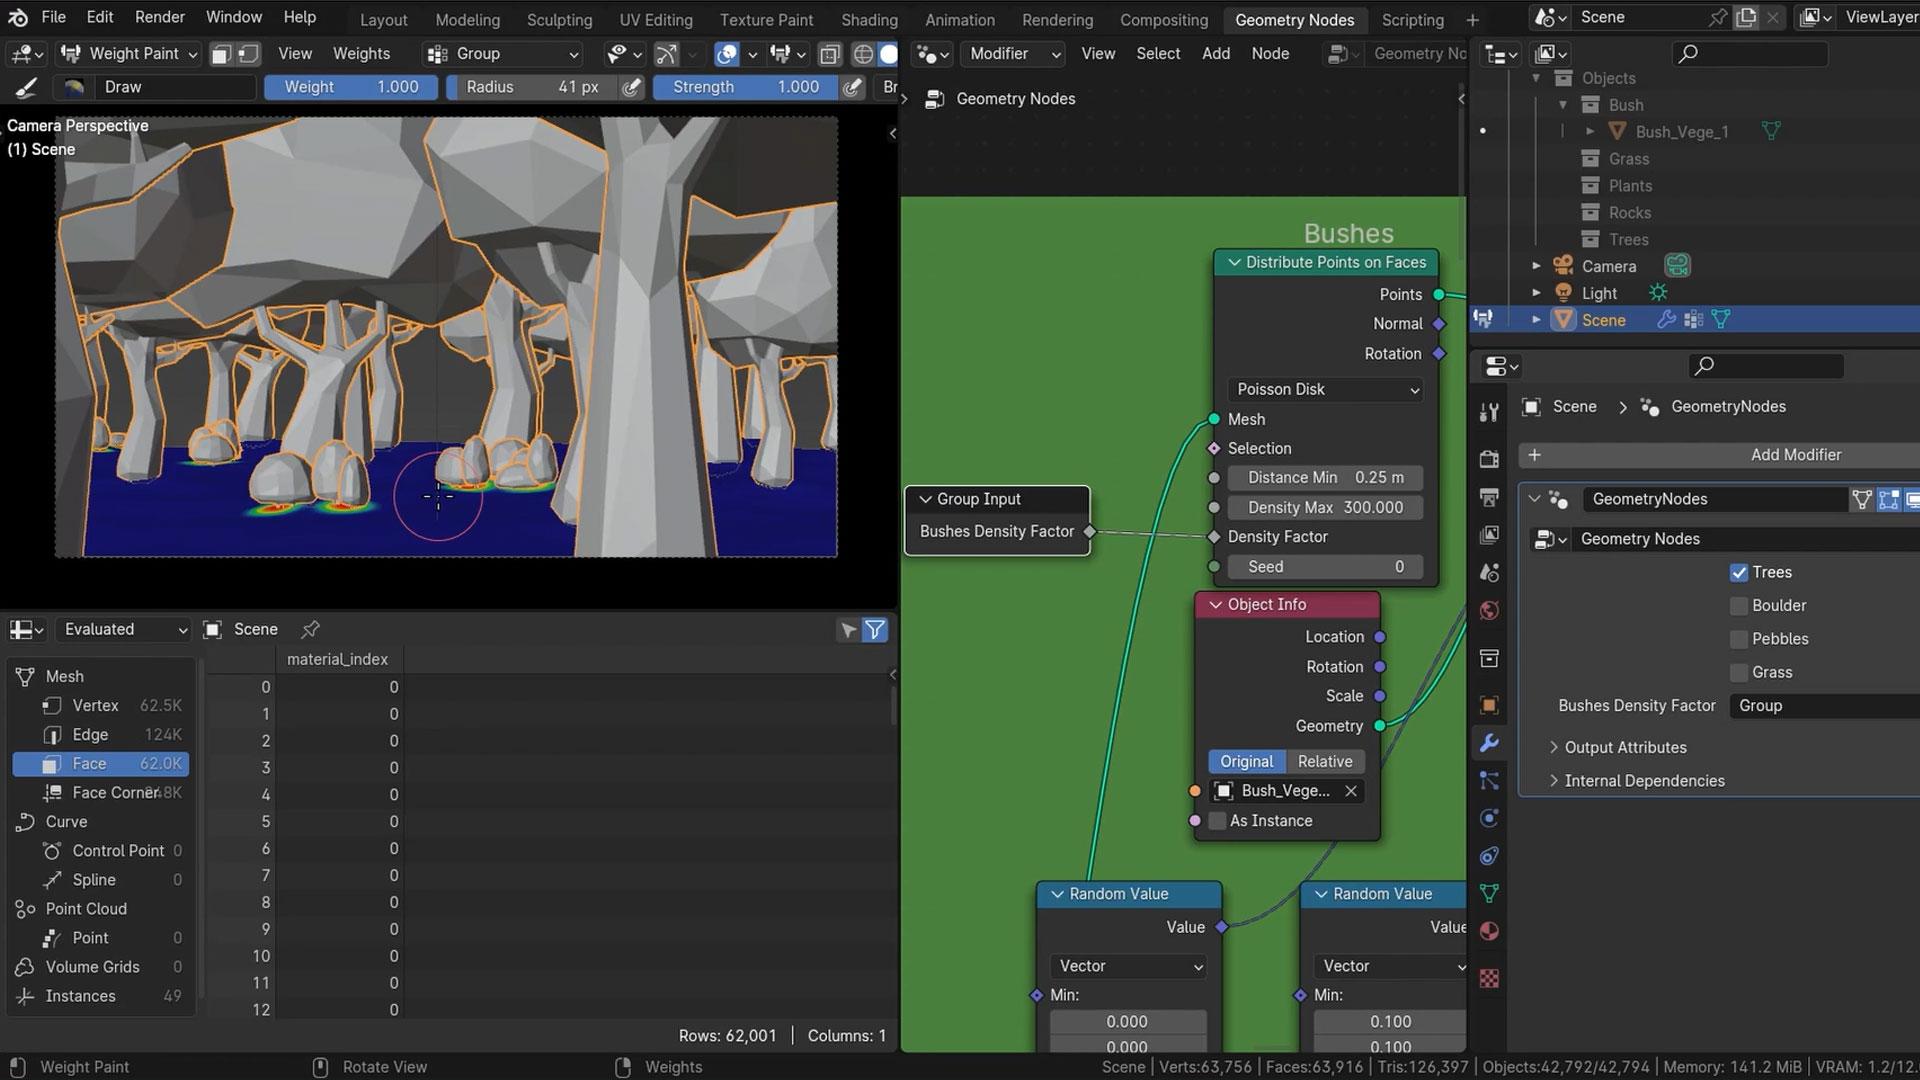Open the Material properties tab icon
Screen dimensions: 1920x1080
click(x=1489, y=931)
